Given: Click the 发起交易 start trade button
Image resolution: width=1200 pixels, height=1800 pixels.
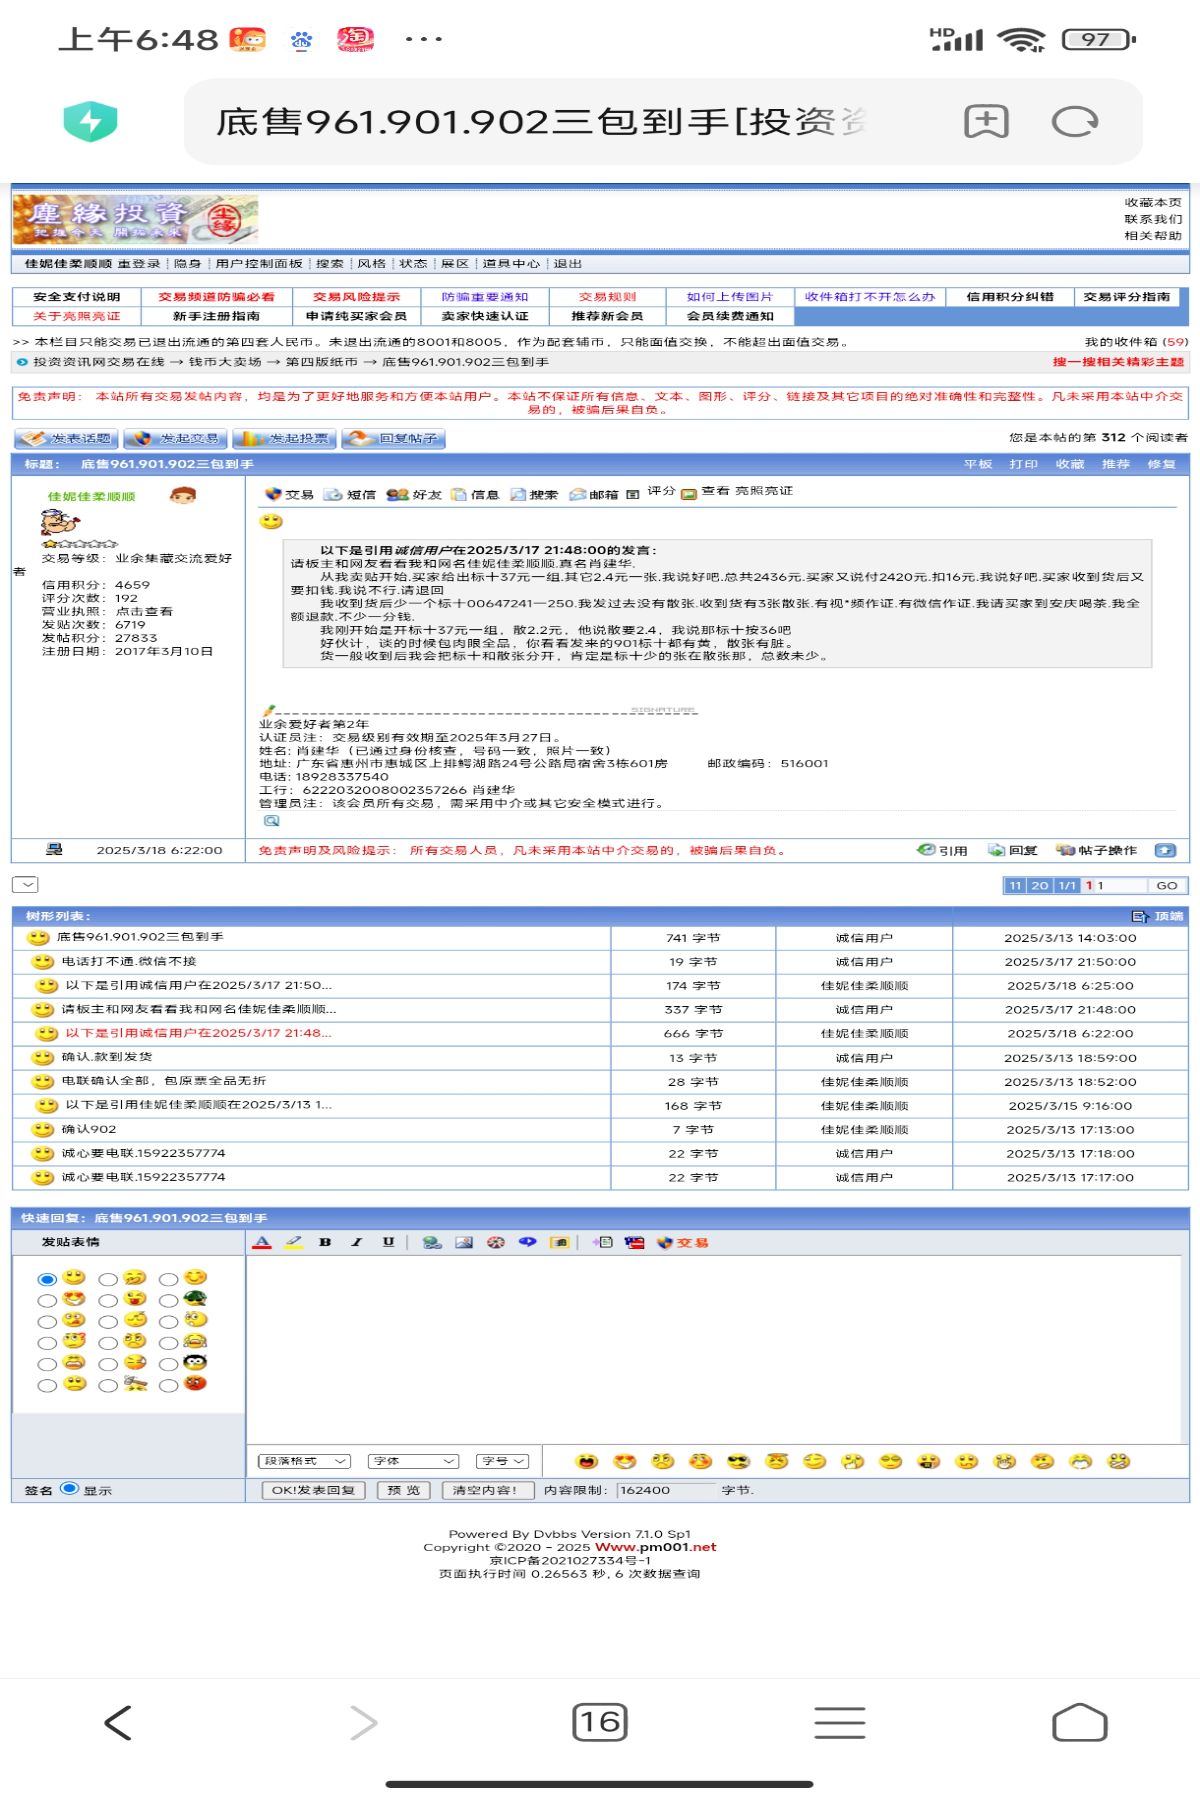Looking at the screenshot, I should tap(175, 438).
